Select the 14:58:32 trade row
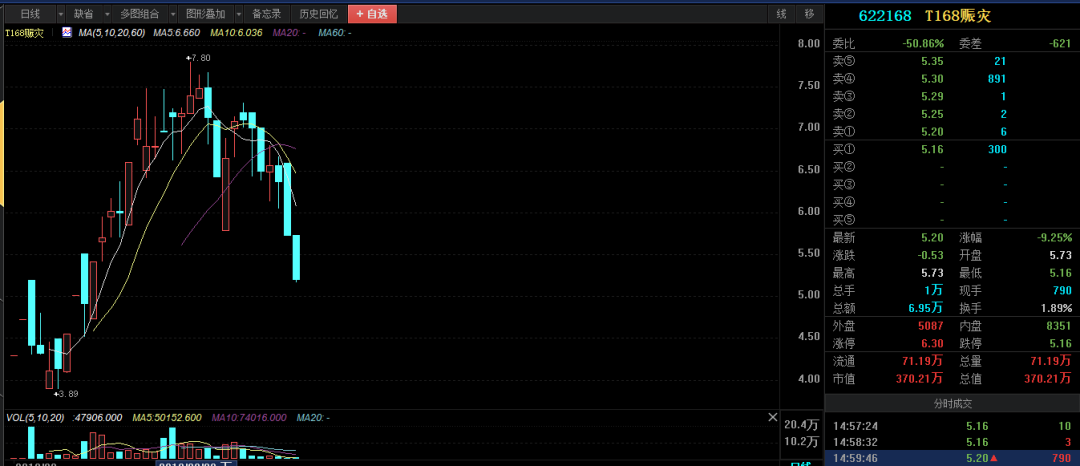1080x466 pixels. point(953,442)
